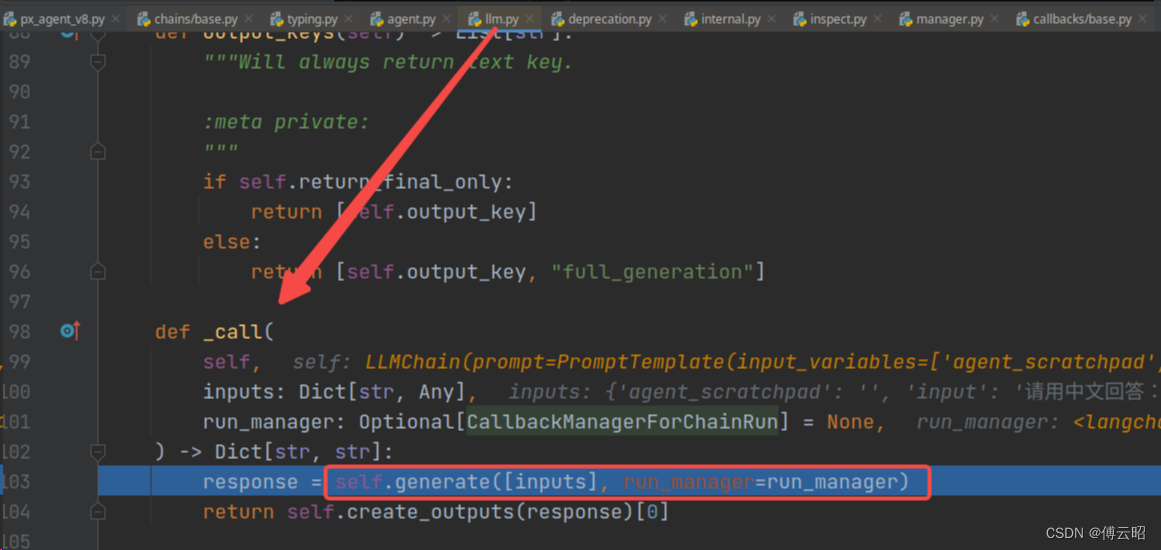Close the px_agent_v8.py tab
Image resolution: width=1161 pixels, height=550 pixels.
116,19
